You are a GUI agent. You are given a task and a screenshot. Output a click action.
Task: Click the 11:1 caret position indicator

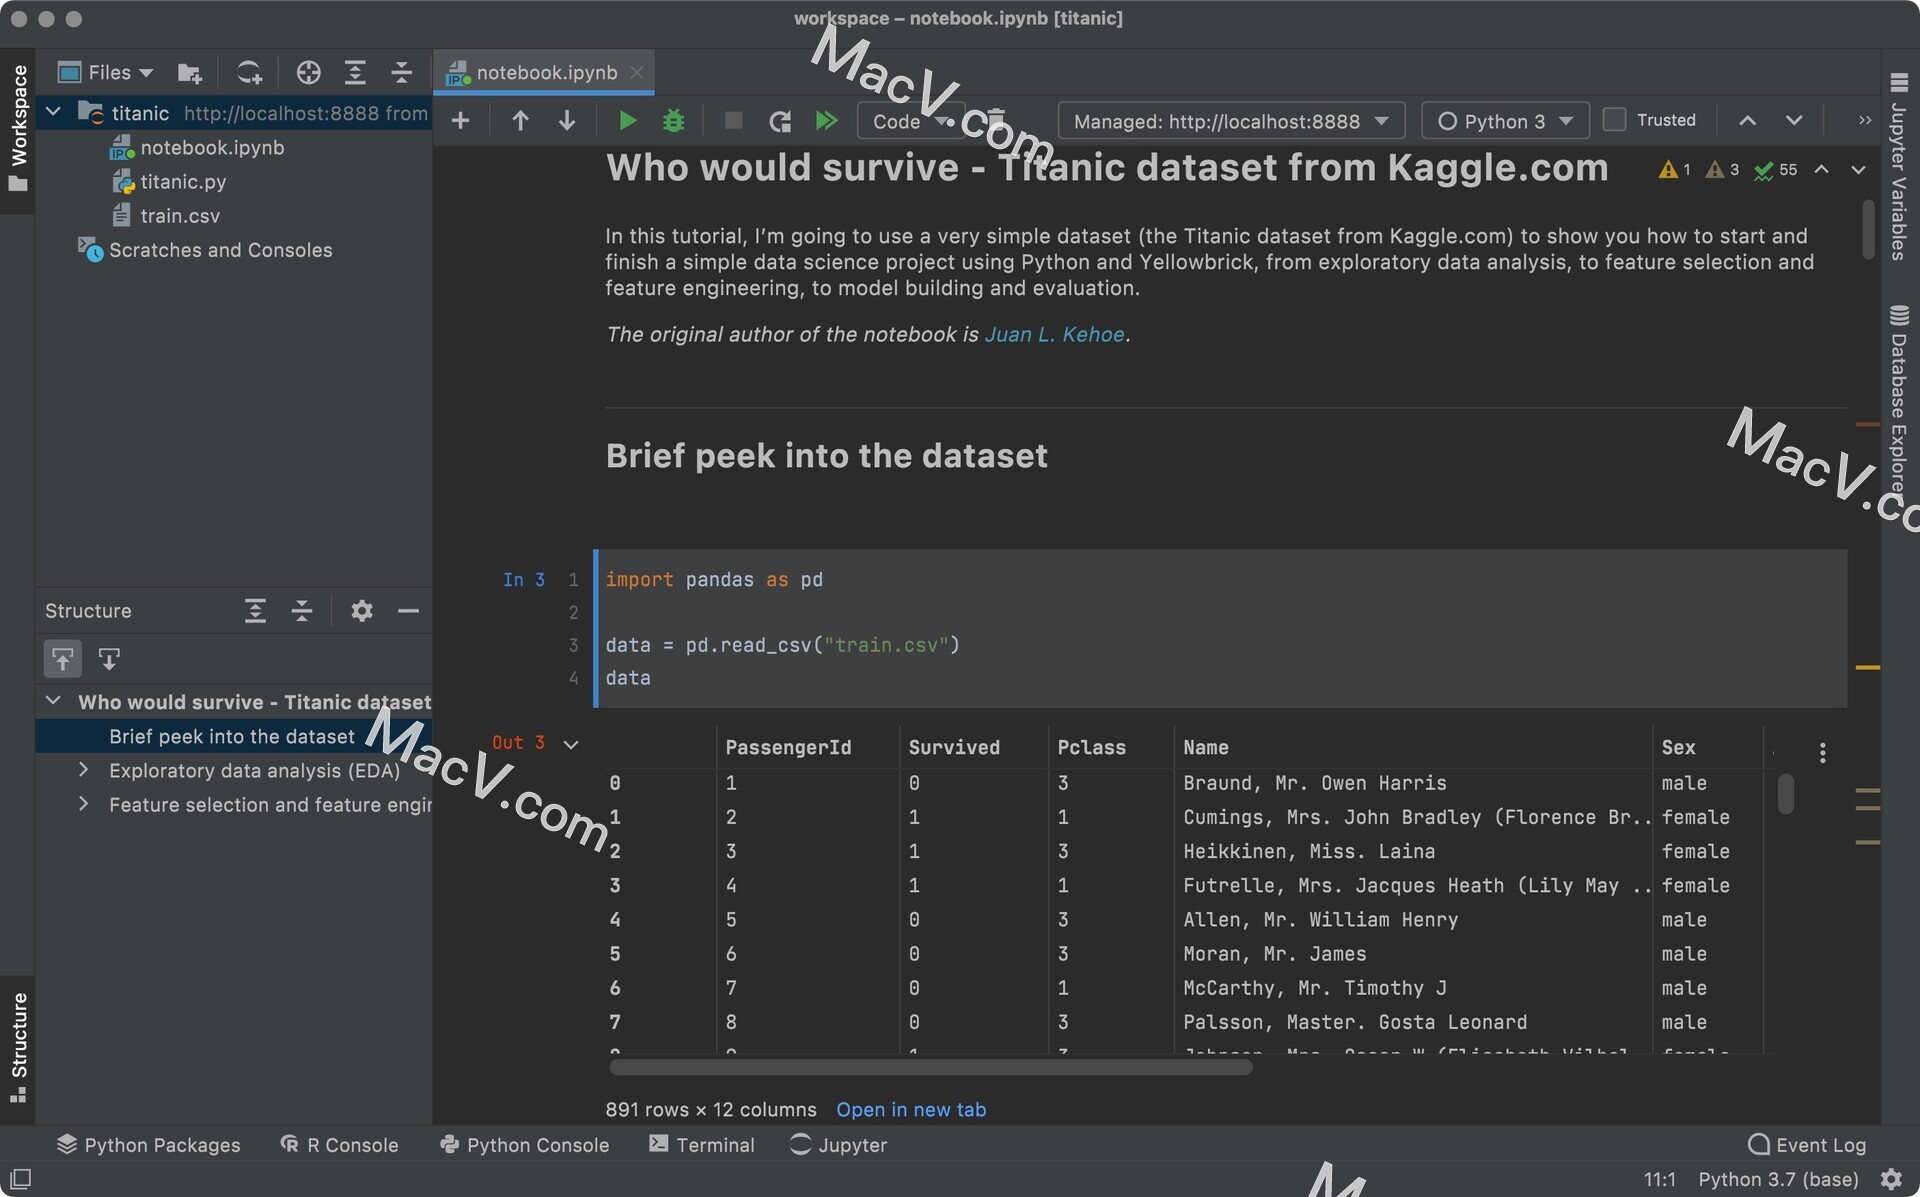pos(1660,1179)
